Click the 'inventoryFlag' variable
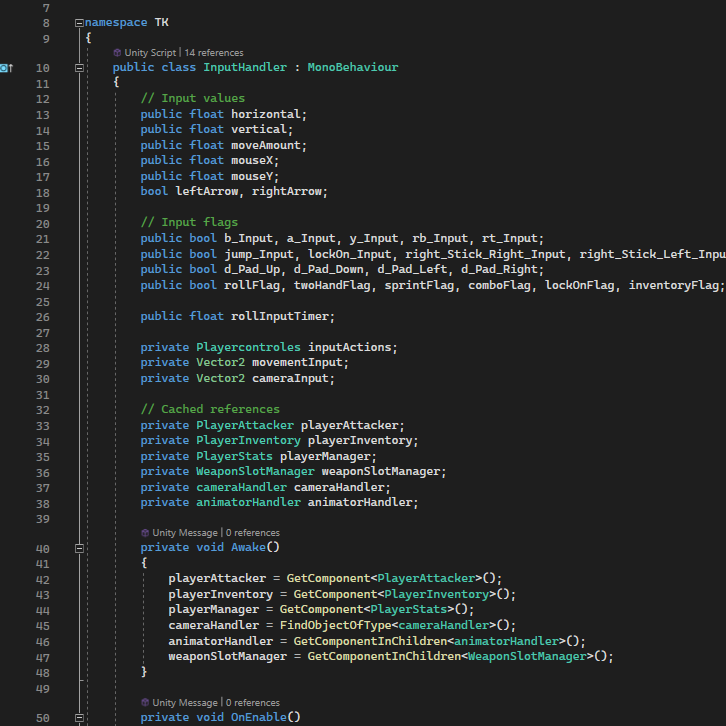The height and width of the screenshot is (726, 726). pos(674,285)
